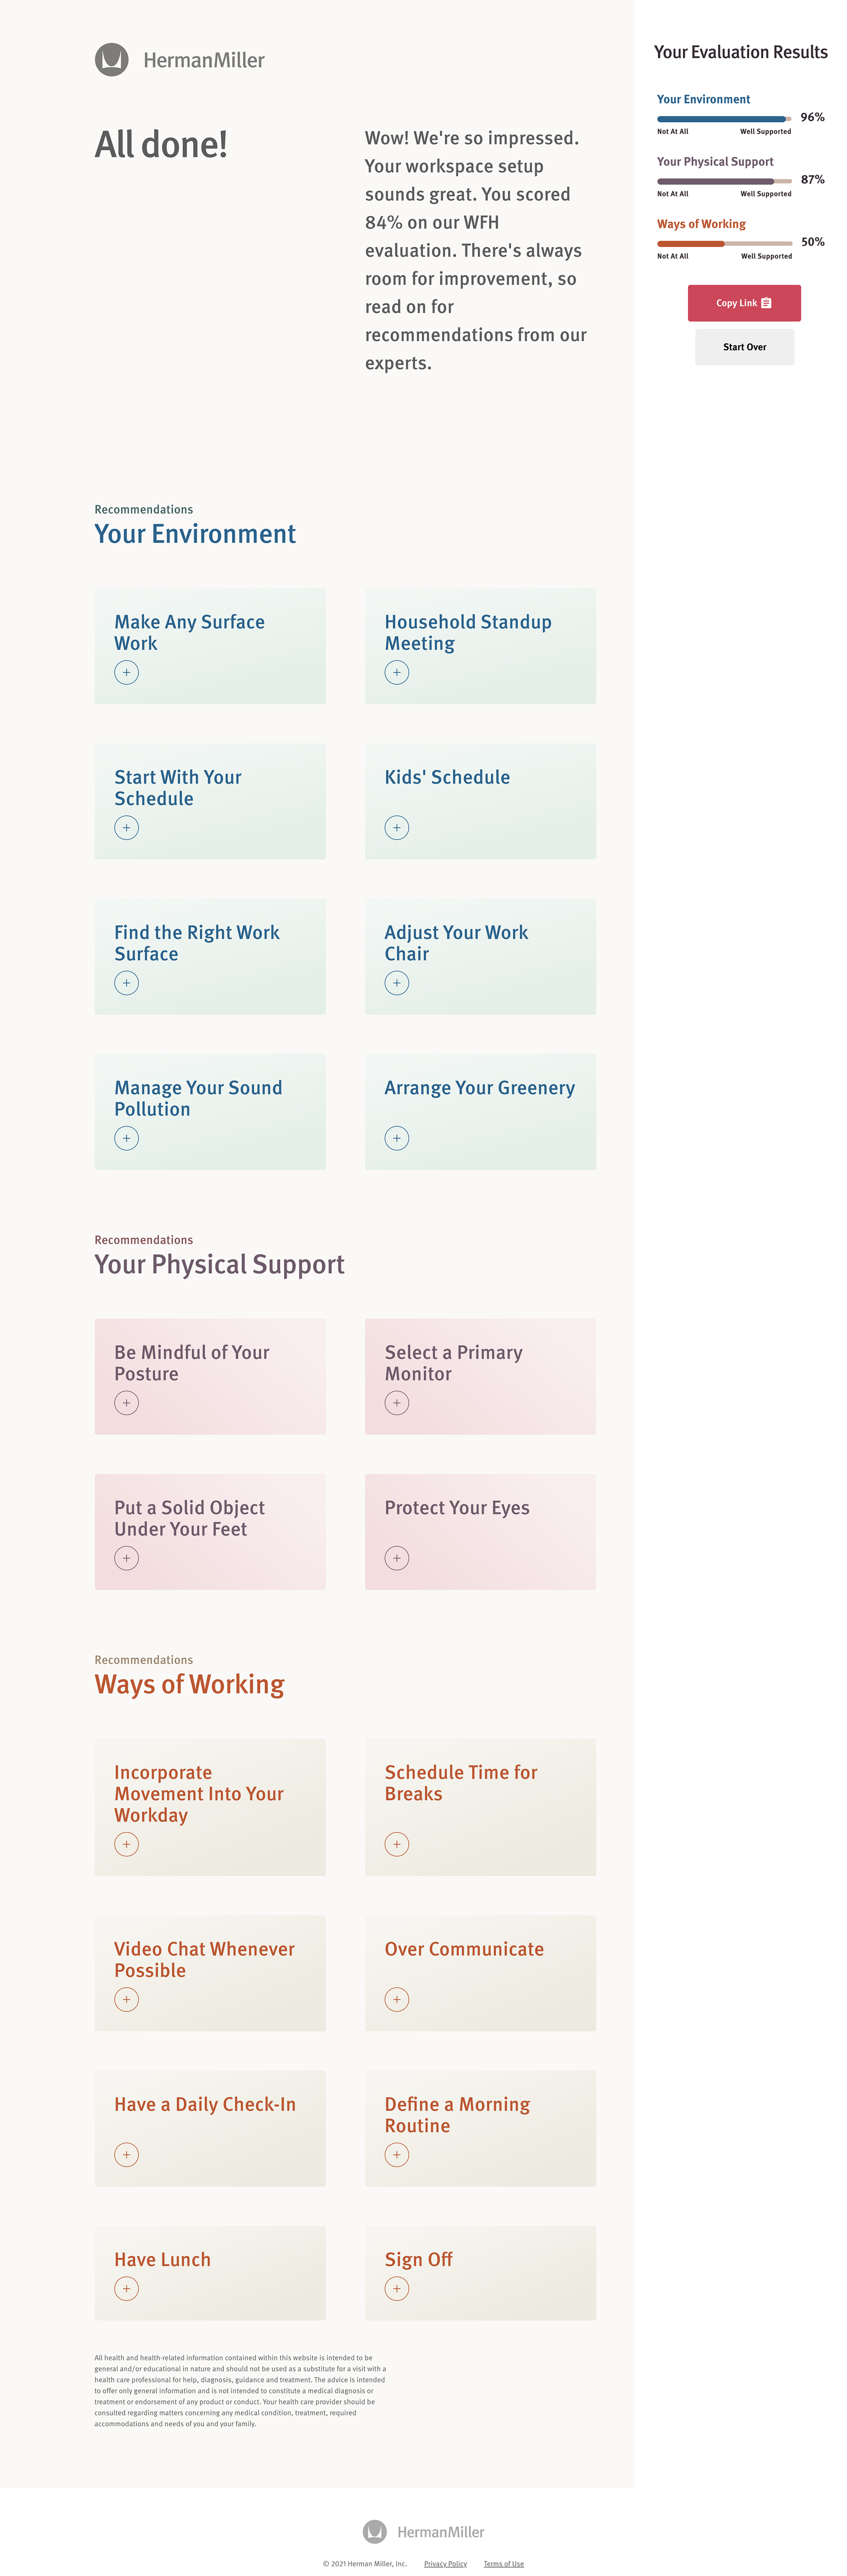Expand the Make Any Surface Work plus icon
The width and height of the screenshot is (847, 2576).
[126, 673]
